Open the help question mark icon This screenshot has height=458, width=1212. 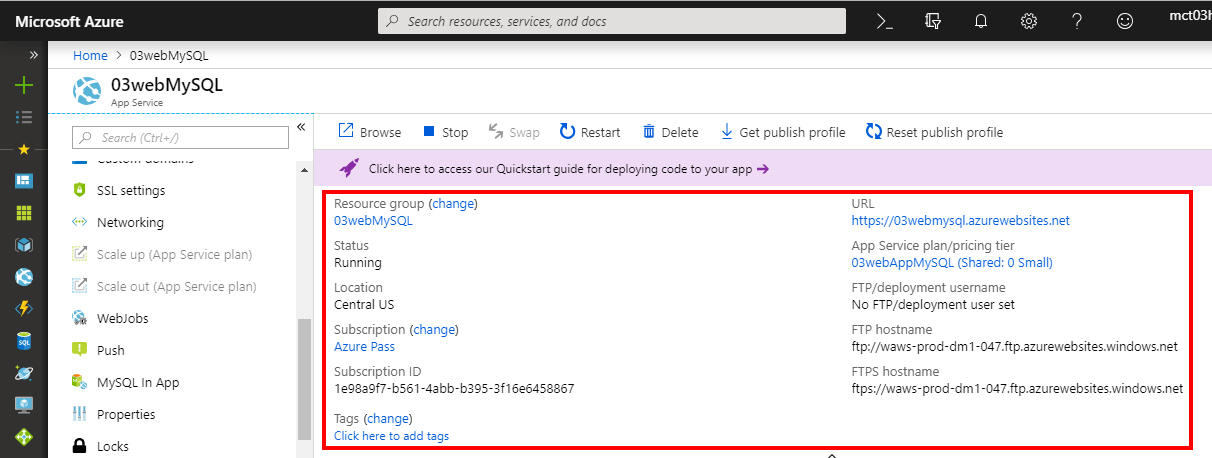pyautogui.click(x=1077, y=21)
